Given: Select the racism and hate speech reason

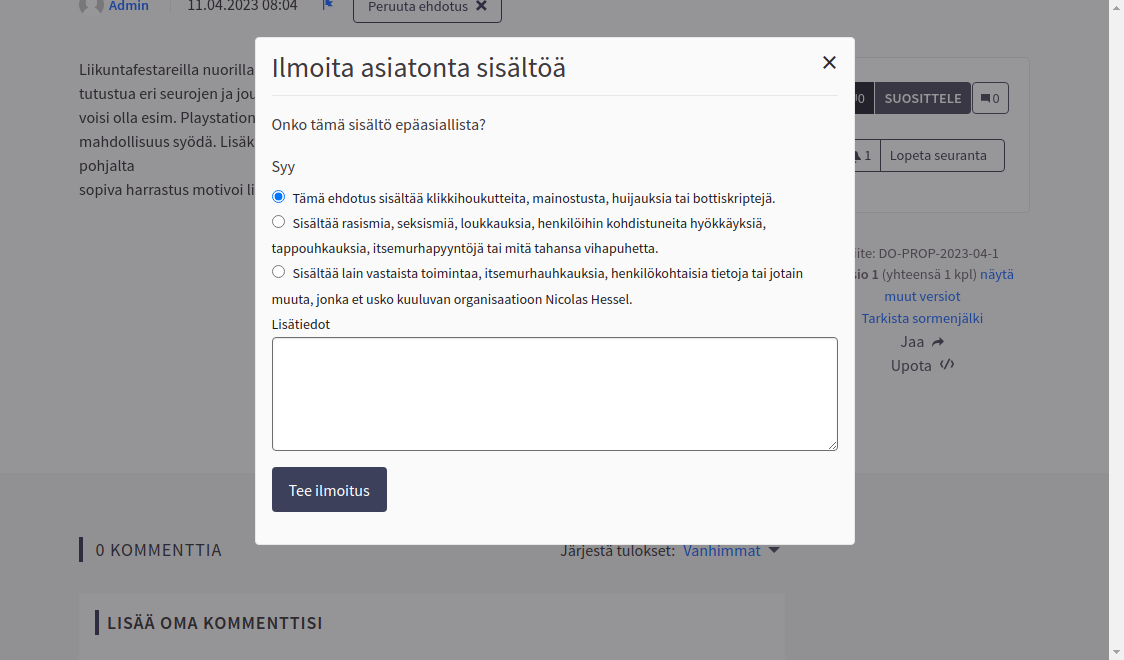Looking at the screenshot, I should [x=279, y=223].
